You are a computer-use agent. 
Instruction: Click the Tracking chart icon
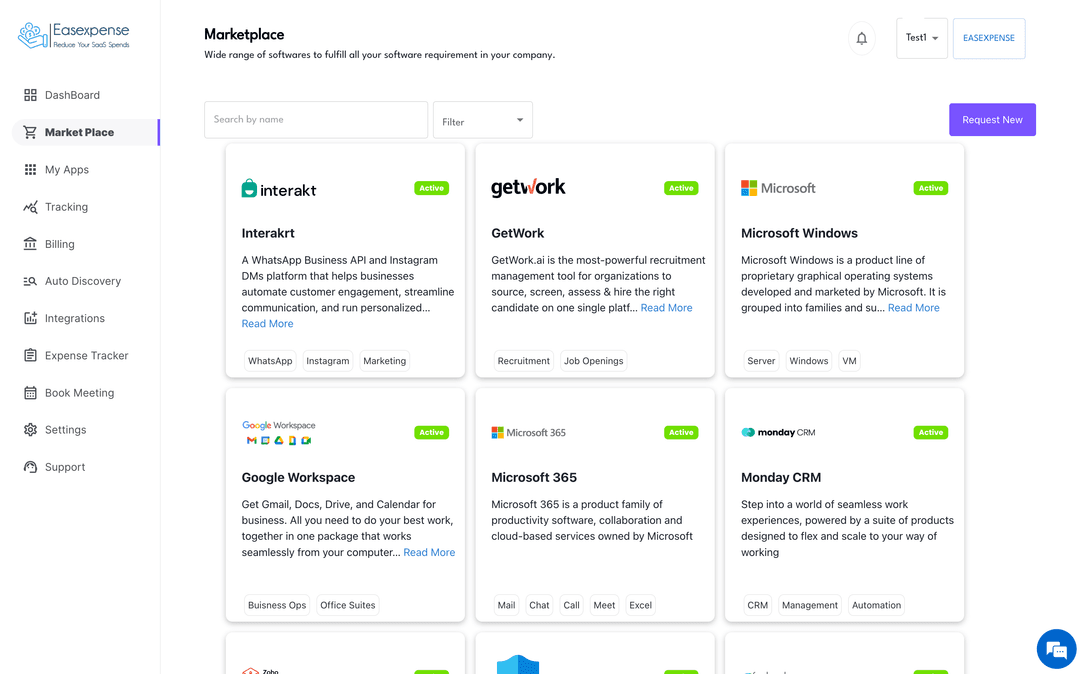tap(30, 207)
